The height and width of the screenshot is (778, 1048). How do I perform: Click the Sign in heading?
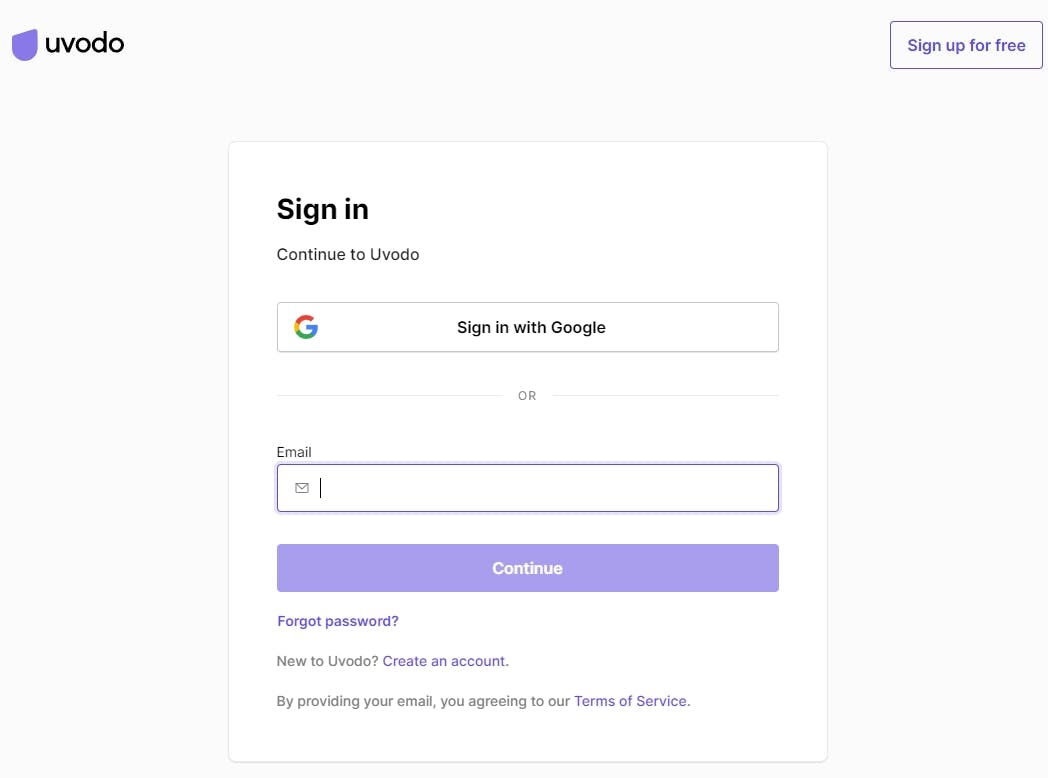pos(323,209)
